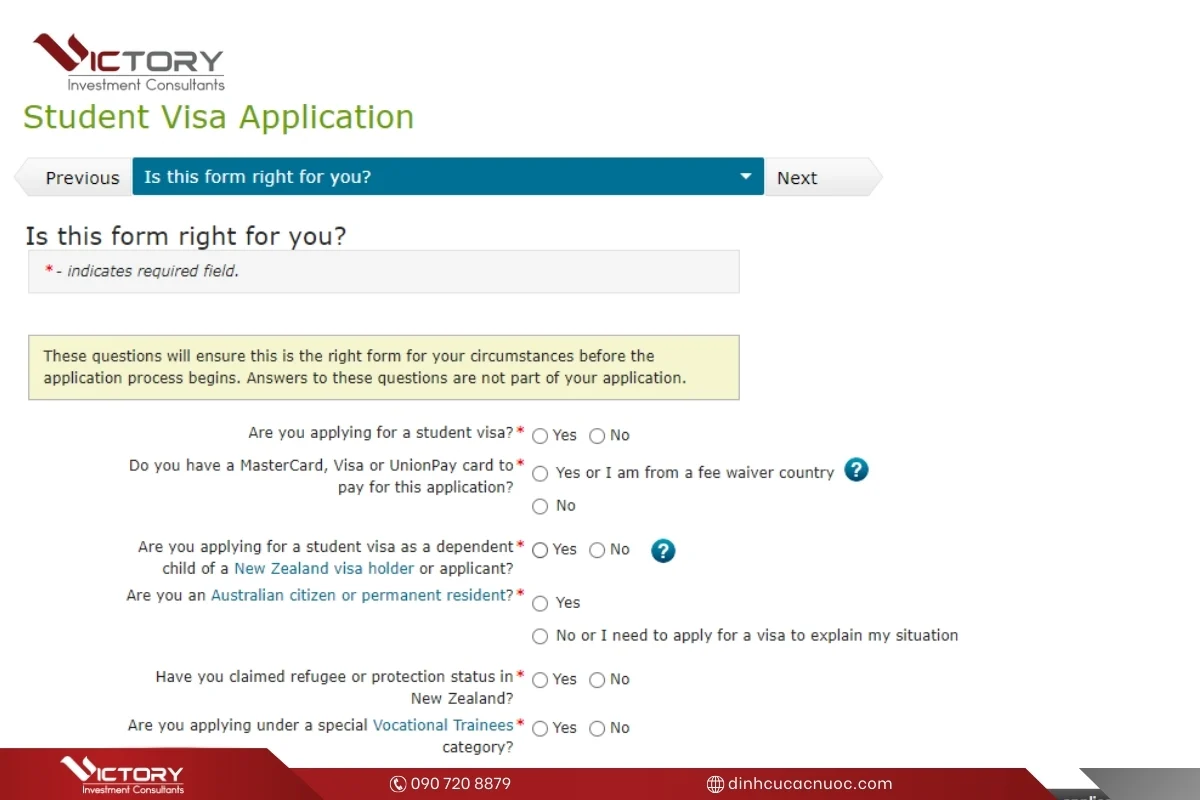The image size is (1200, 800).
Task: Select Yes for Vocational Trainees category
Action: 541,728
